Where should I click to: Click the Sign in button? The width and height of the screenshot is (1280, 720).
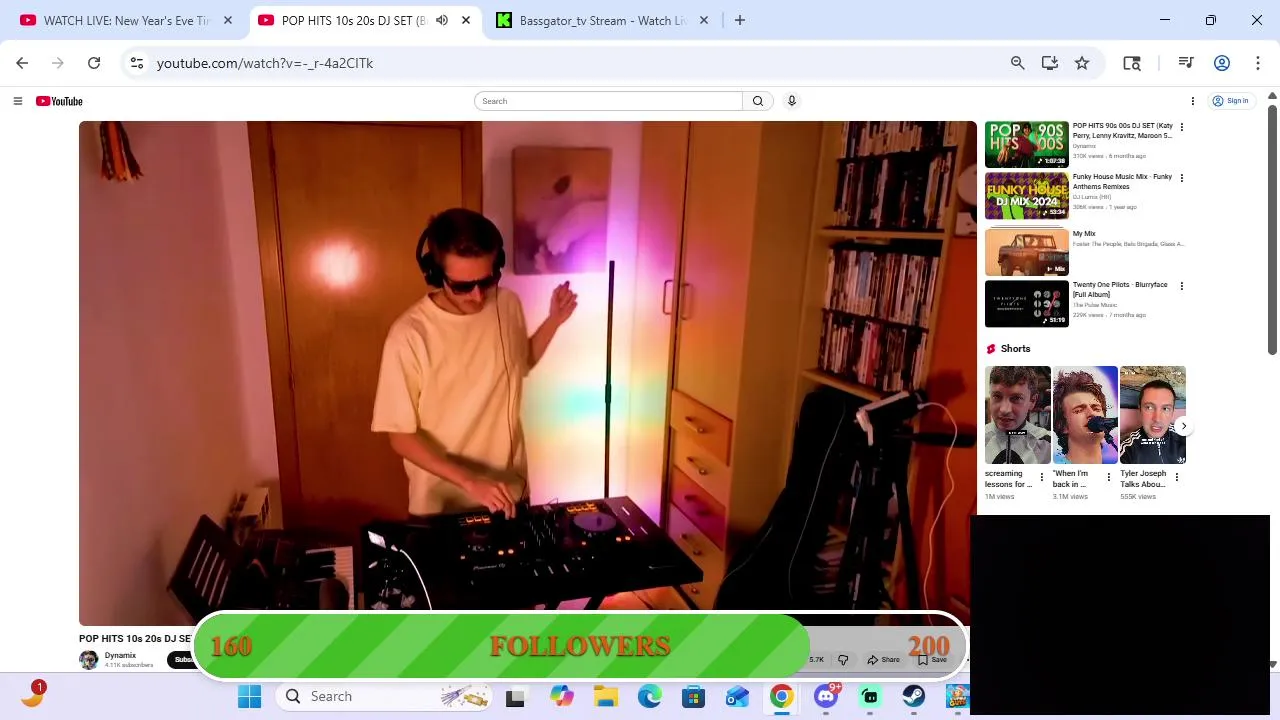[x=1231, y=101]
